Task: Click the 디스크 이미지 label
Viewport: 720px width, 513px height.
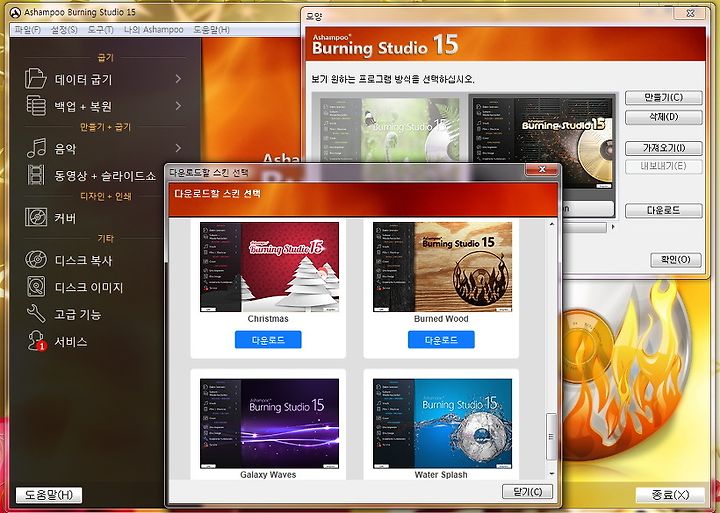Action: click(x=89, y=288)
